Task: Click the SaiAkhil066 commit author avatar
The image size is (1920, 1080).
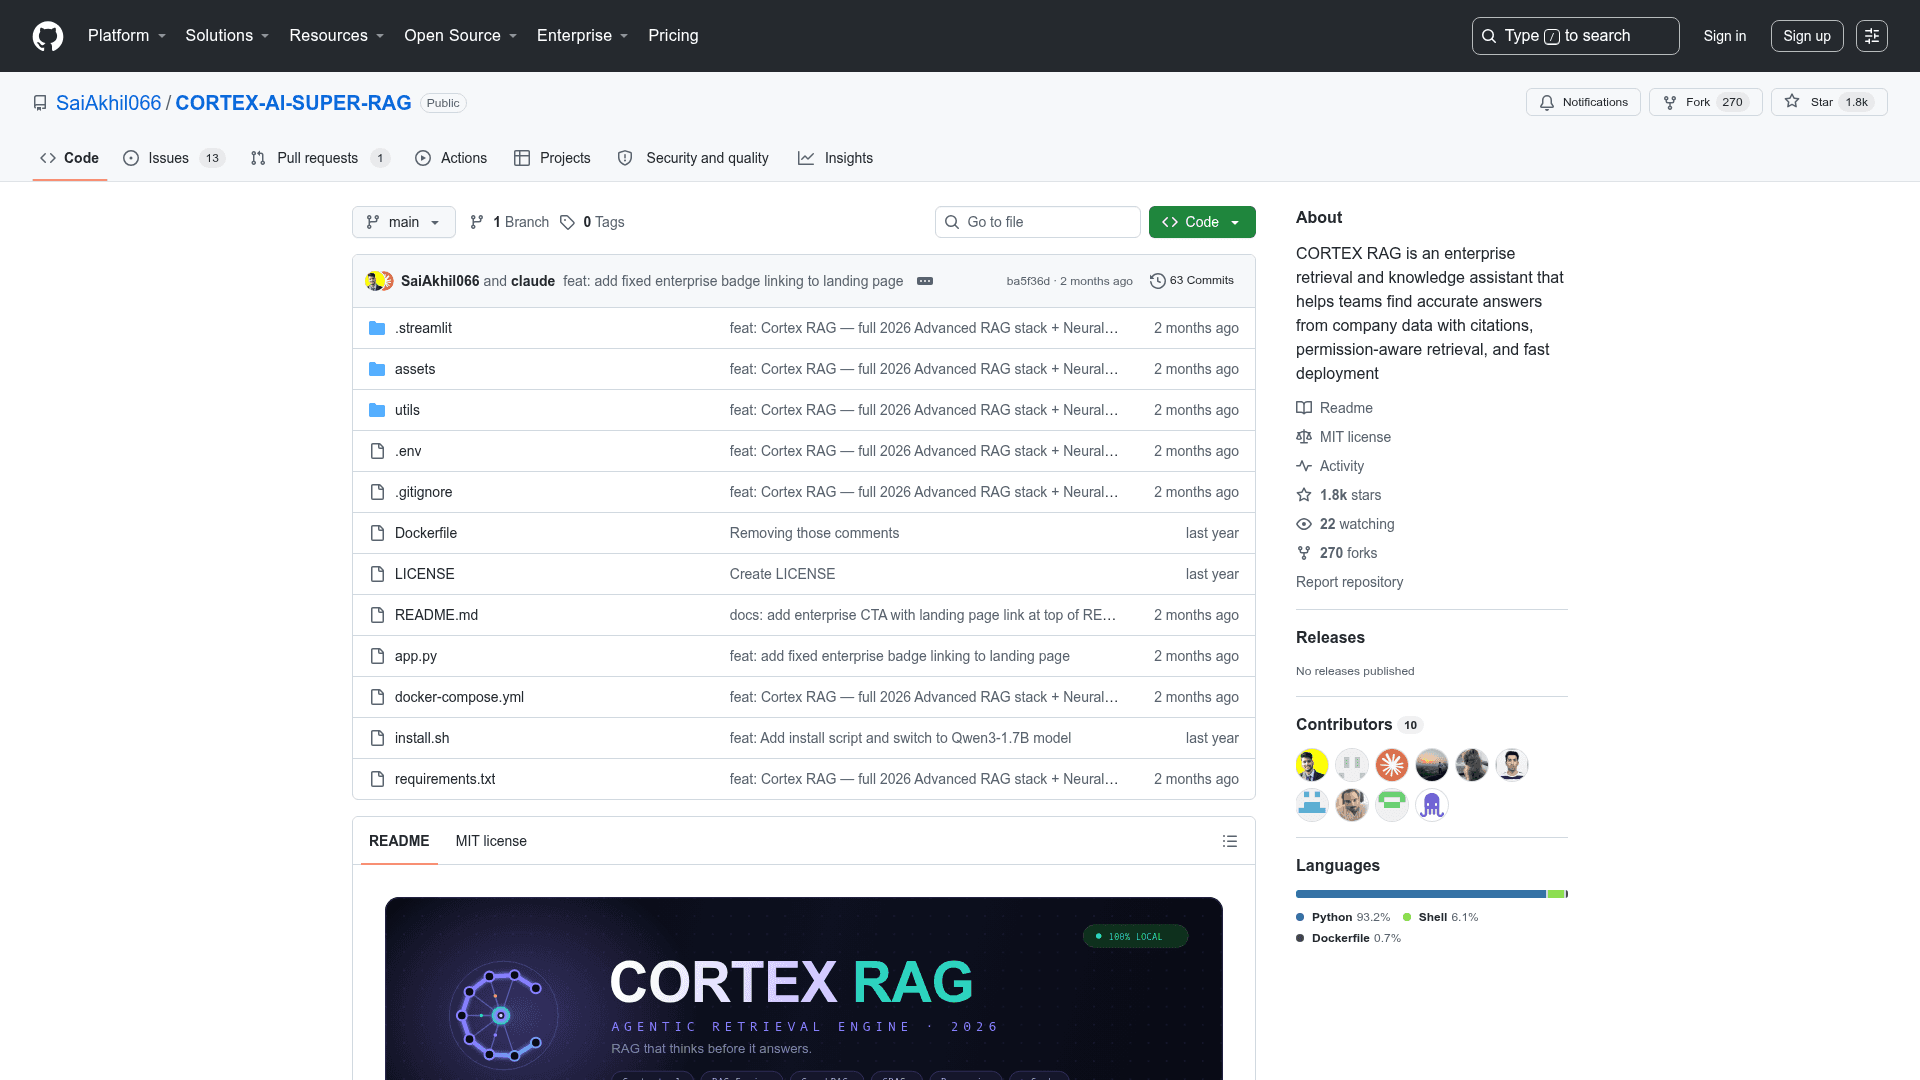Action: point(375,281)
